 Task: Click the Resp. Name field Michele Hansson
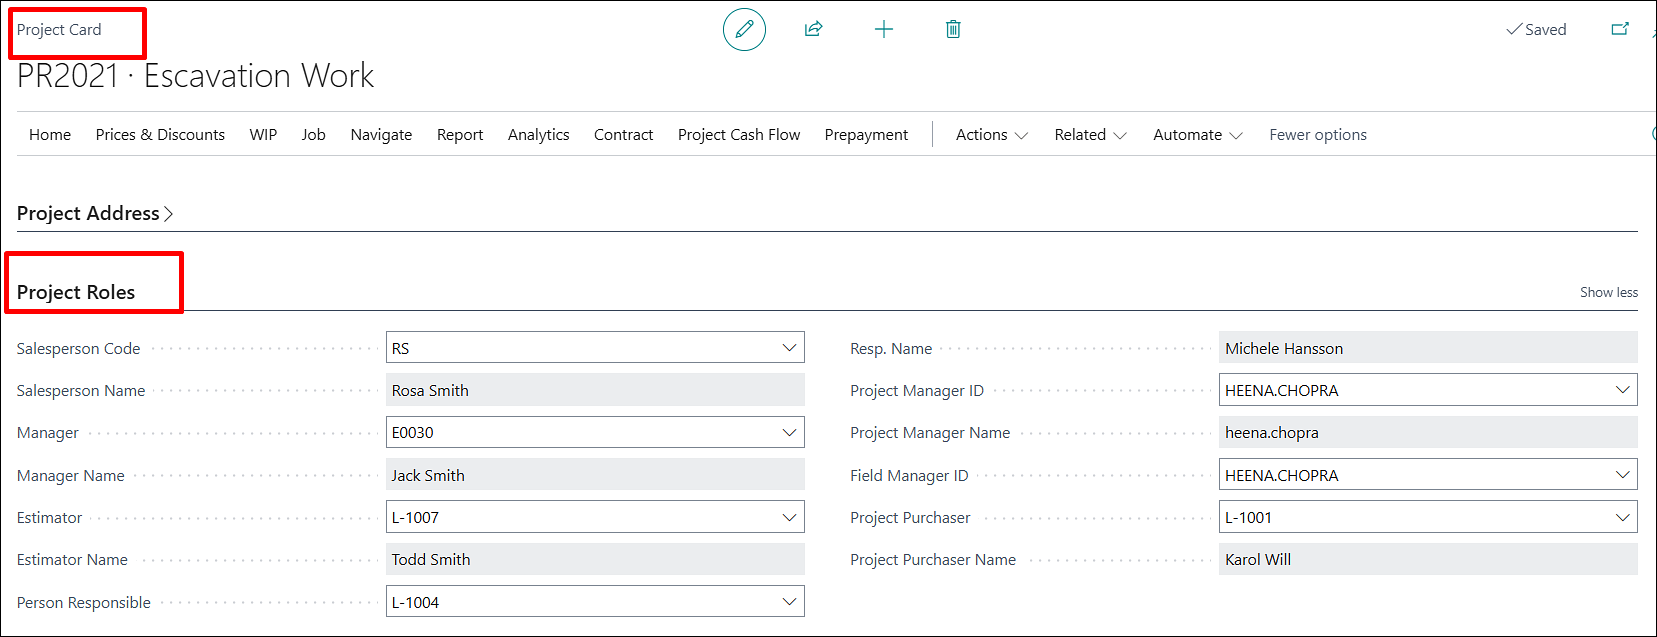(1428, 348)
